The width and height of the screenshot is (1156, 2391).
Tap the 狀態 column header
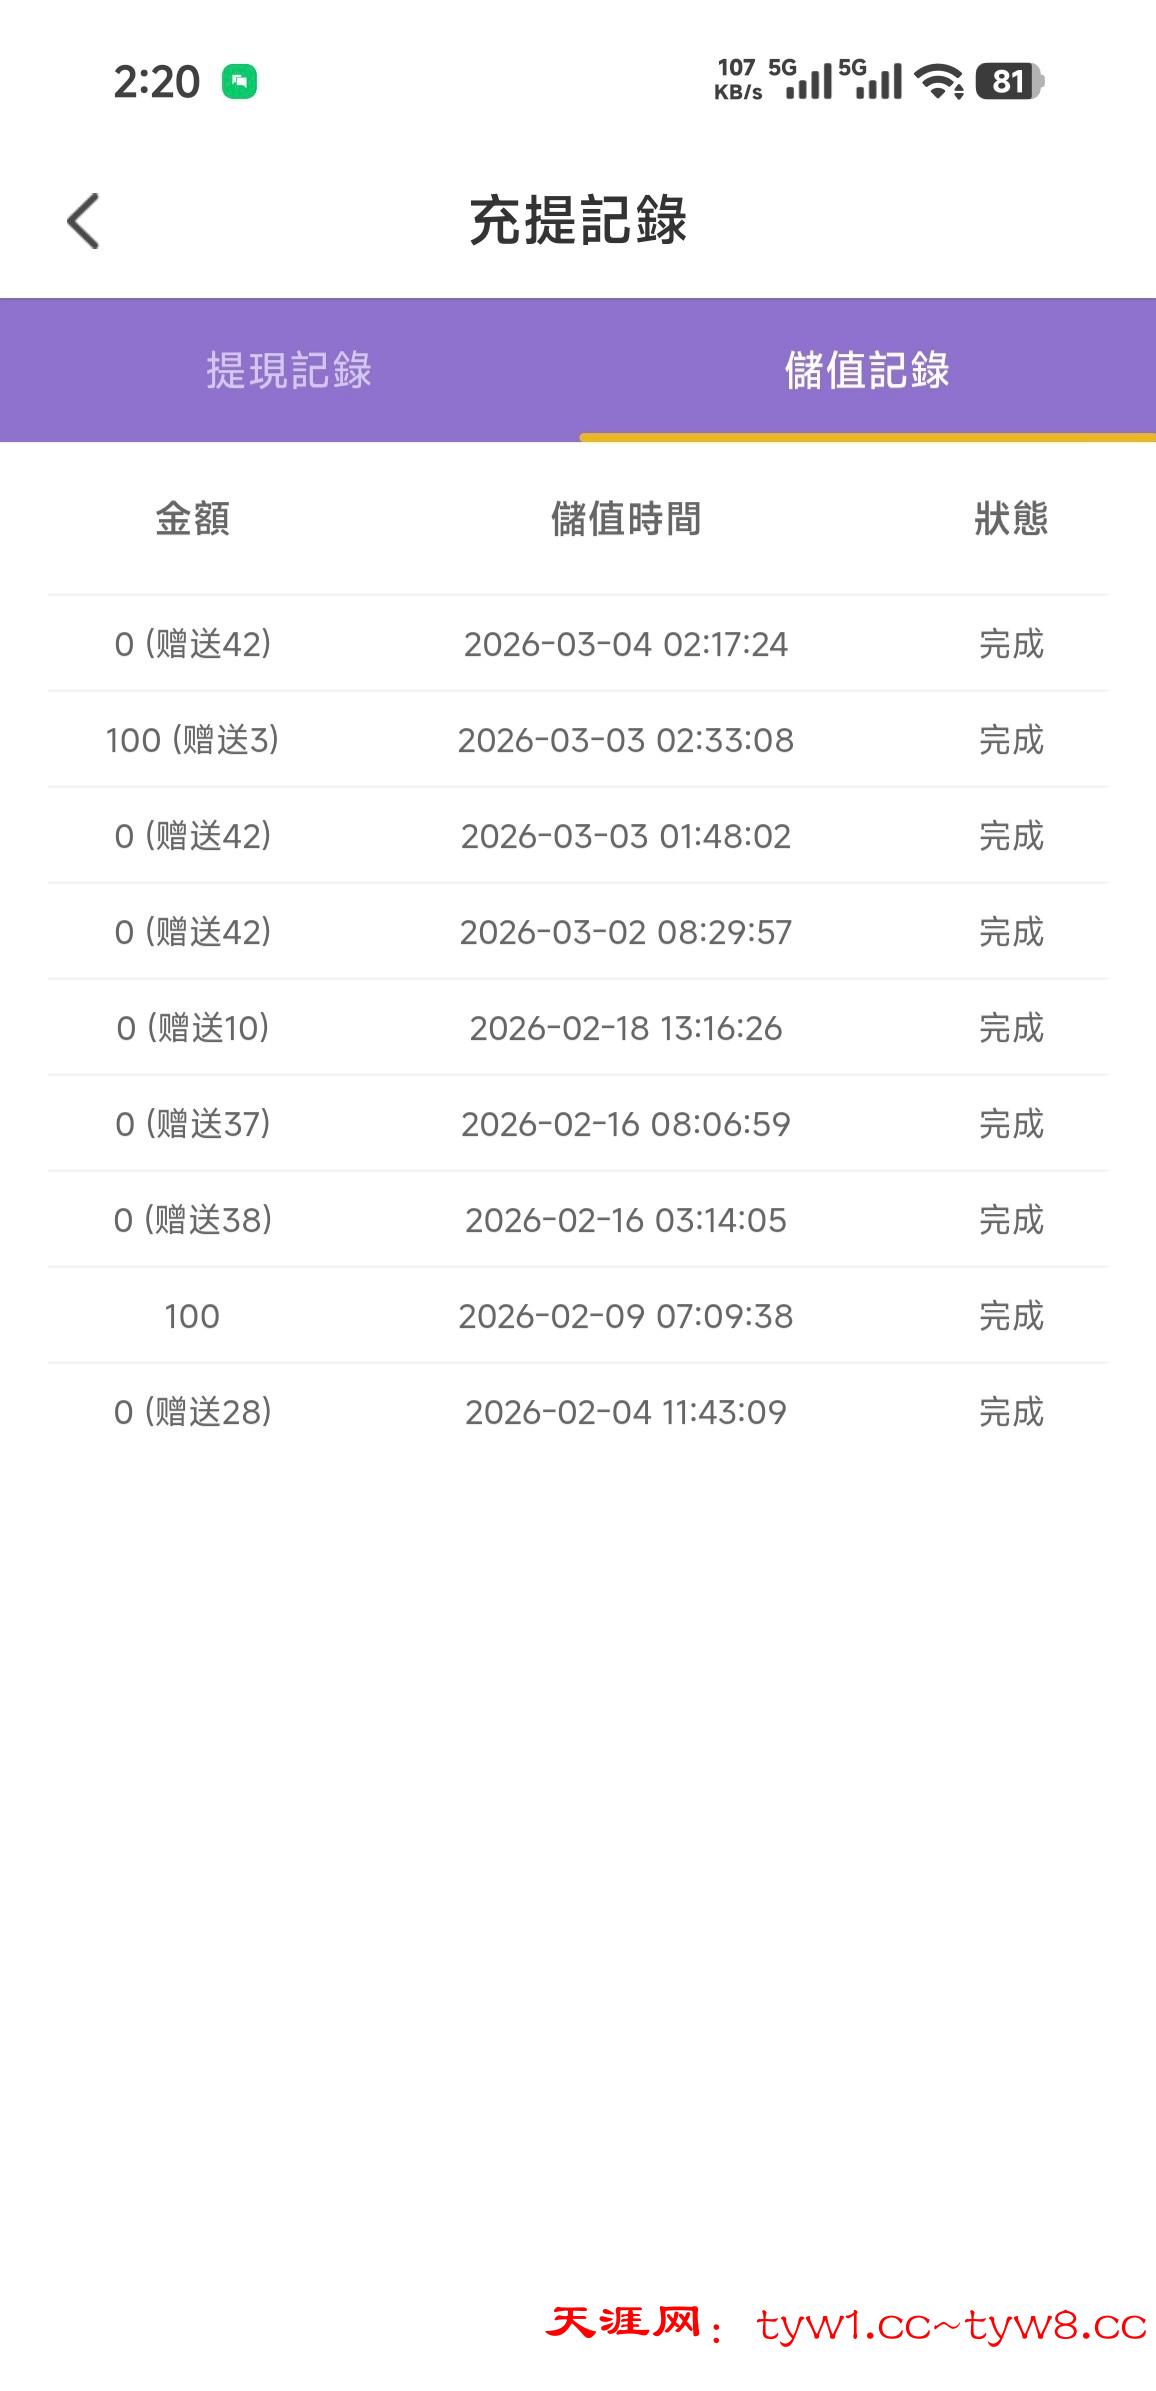click(1011, 519)
